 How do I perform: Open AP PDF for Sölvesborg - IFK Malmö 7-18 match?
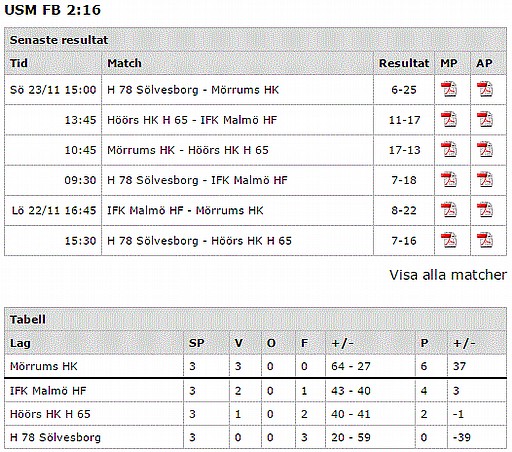[485, 180]
